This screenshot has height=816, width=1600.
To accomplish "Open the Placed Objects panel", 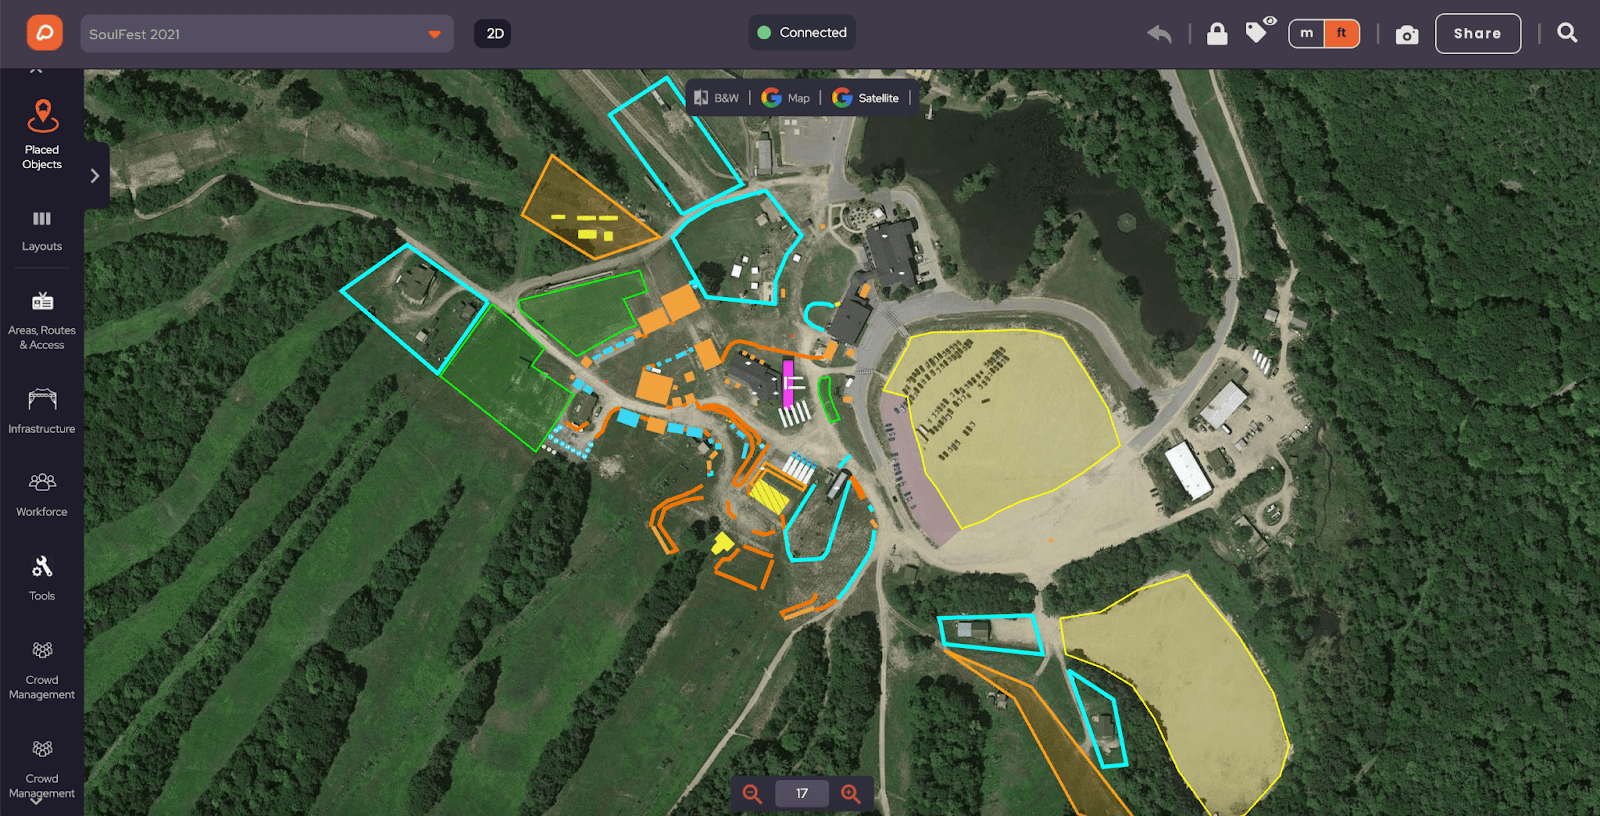I will click(x=42, y=135).
